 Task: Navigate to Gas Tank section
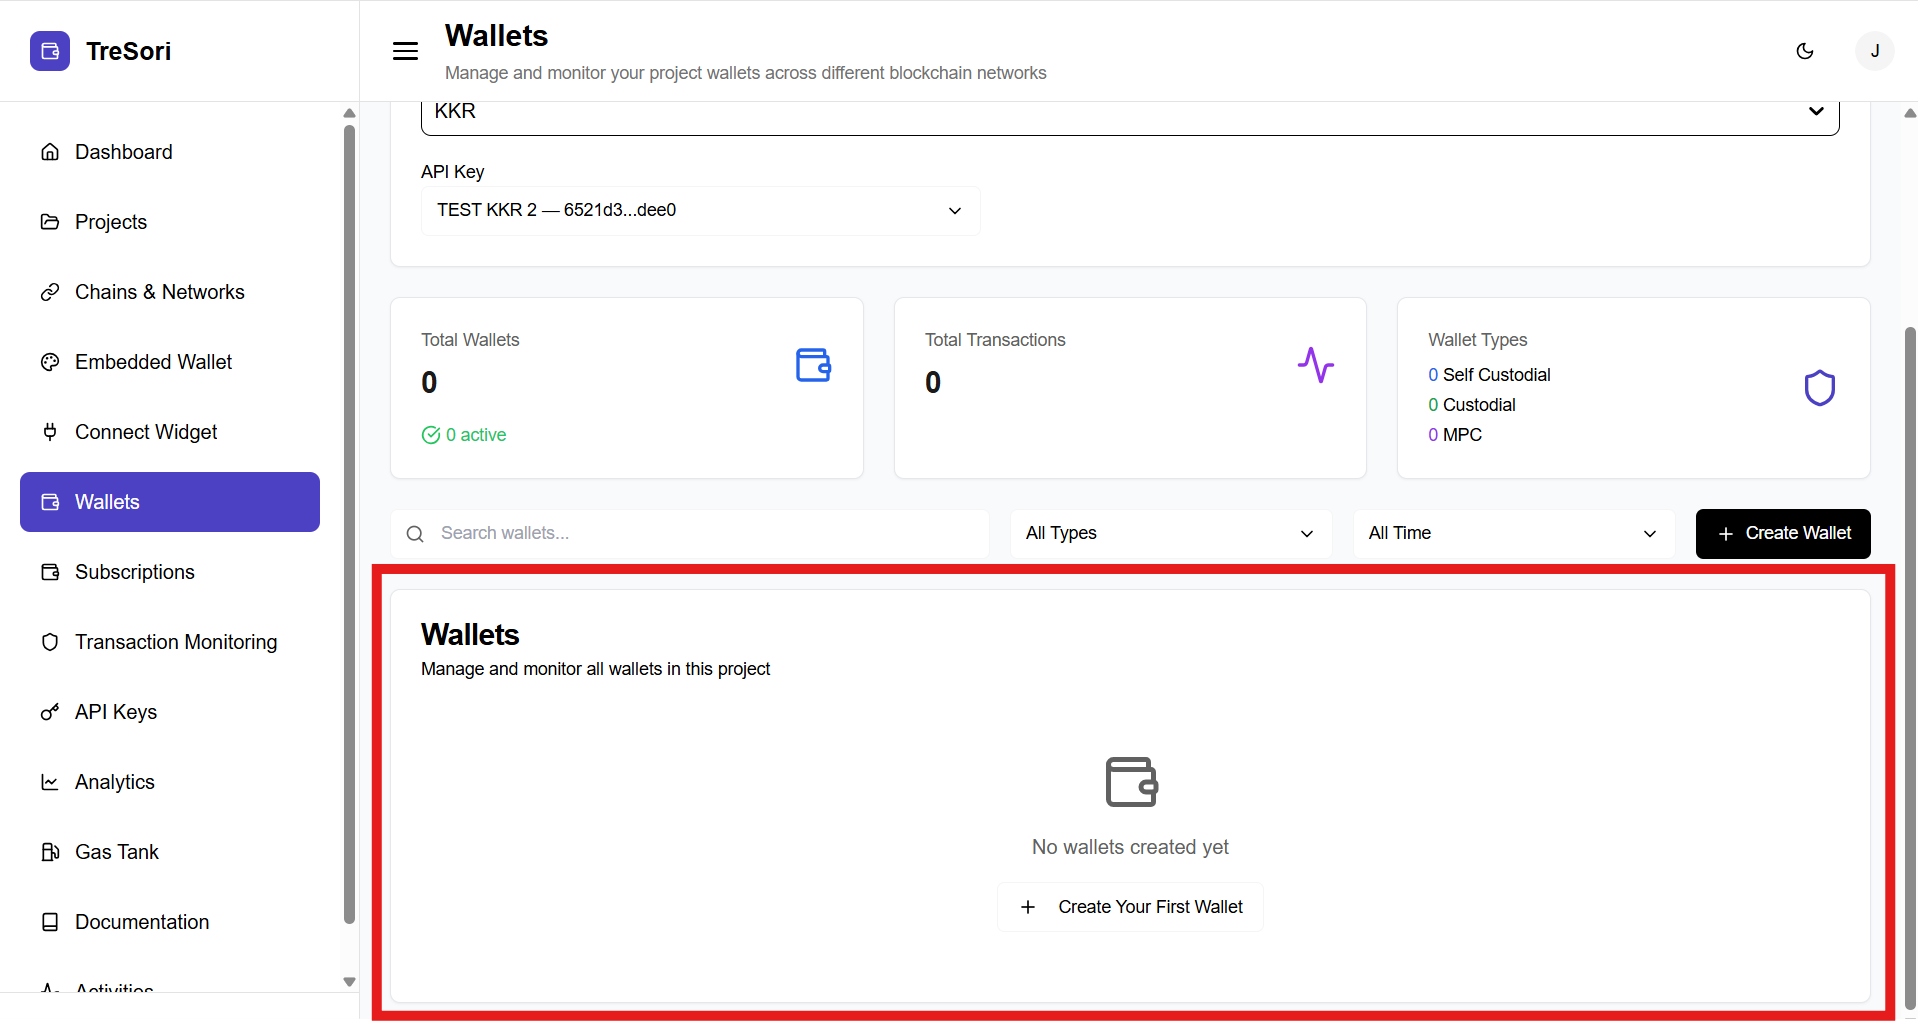tap(117, 852)
